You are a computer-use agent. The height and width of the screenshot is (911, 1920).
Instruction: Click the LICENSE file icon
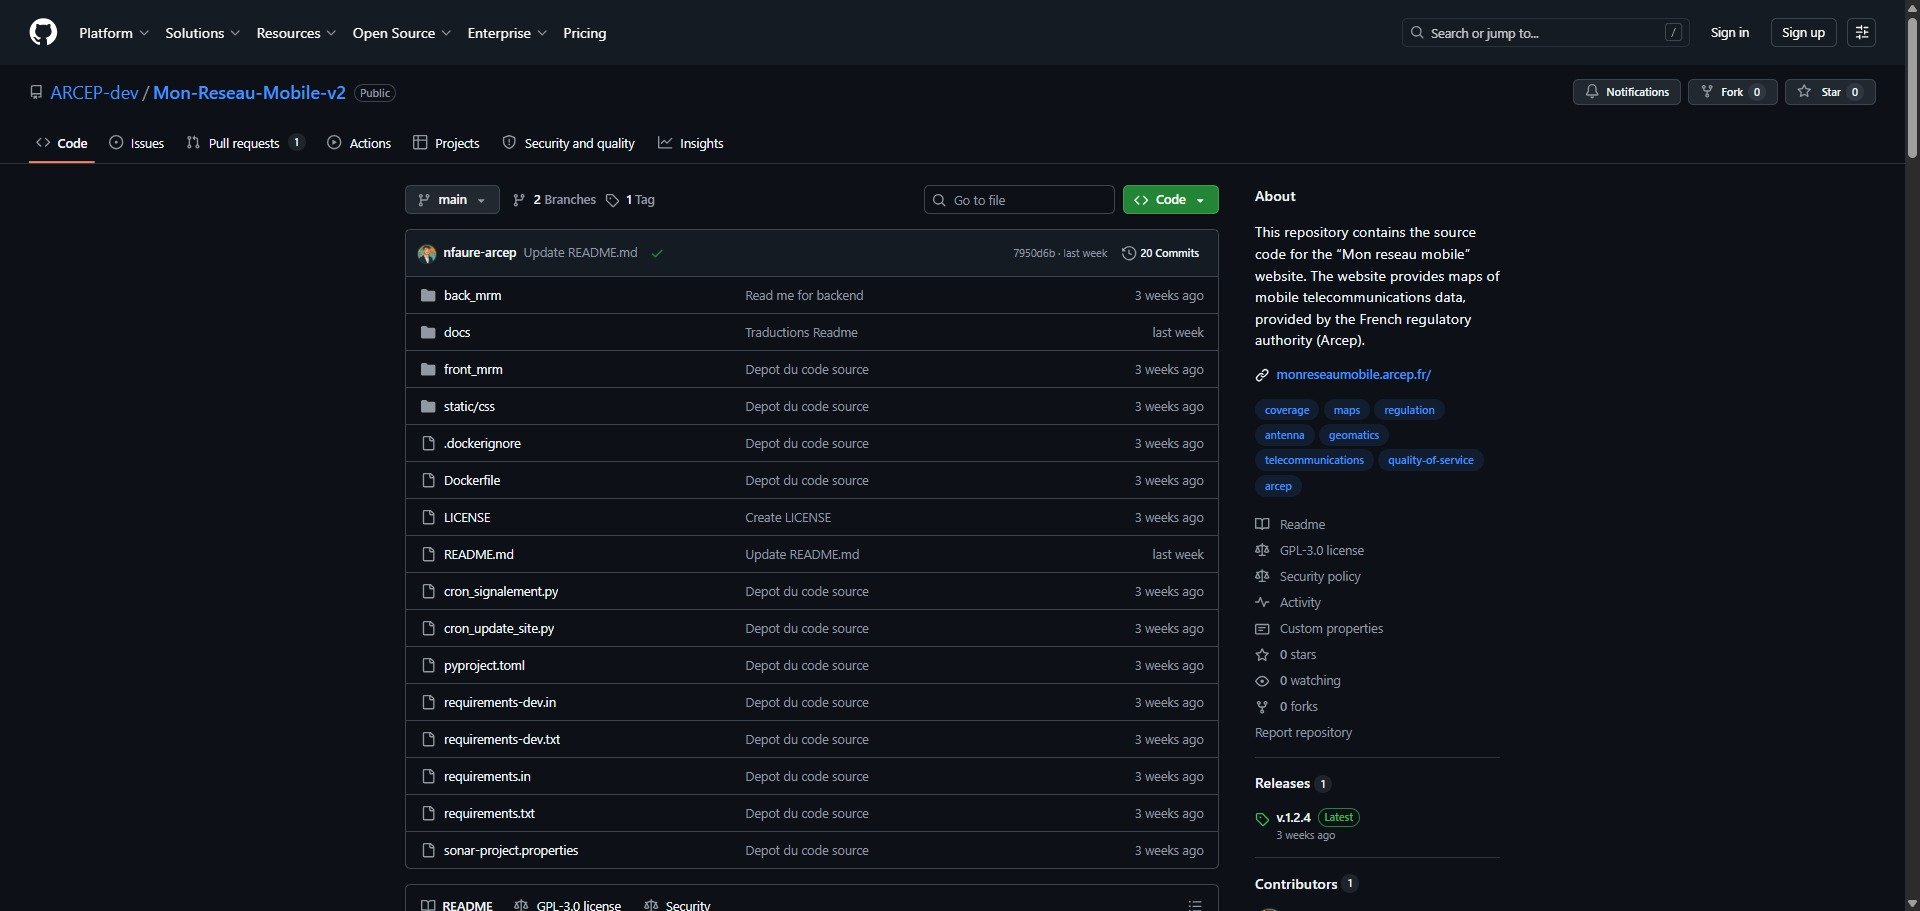[428, 518]
